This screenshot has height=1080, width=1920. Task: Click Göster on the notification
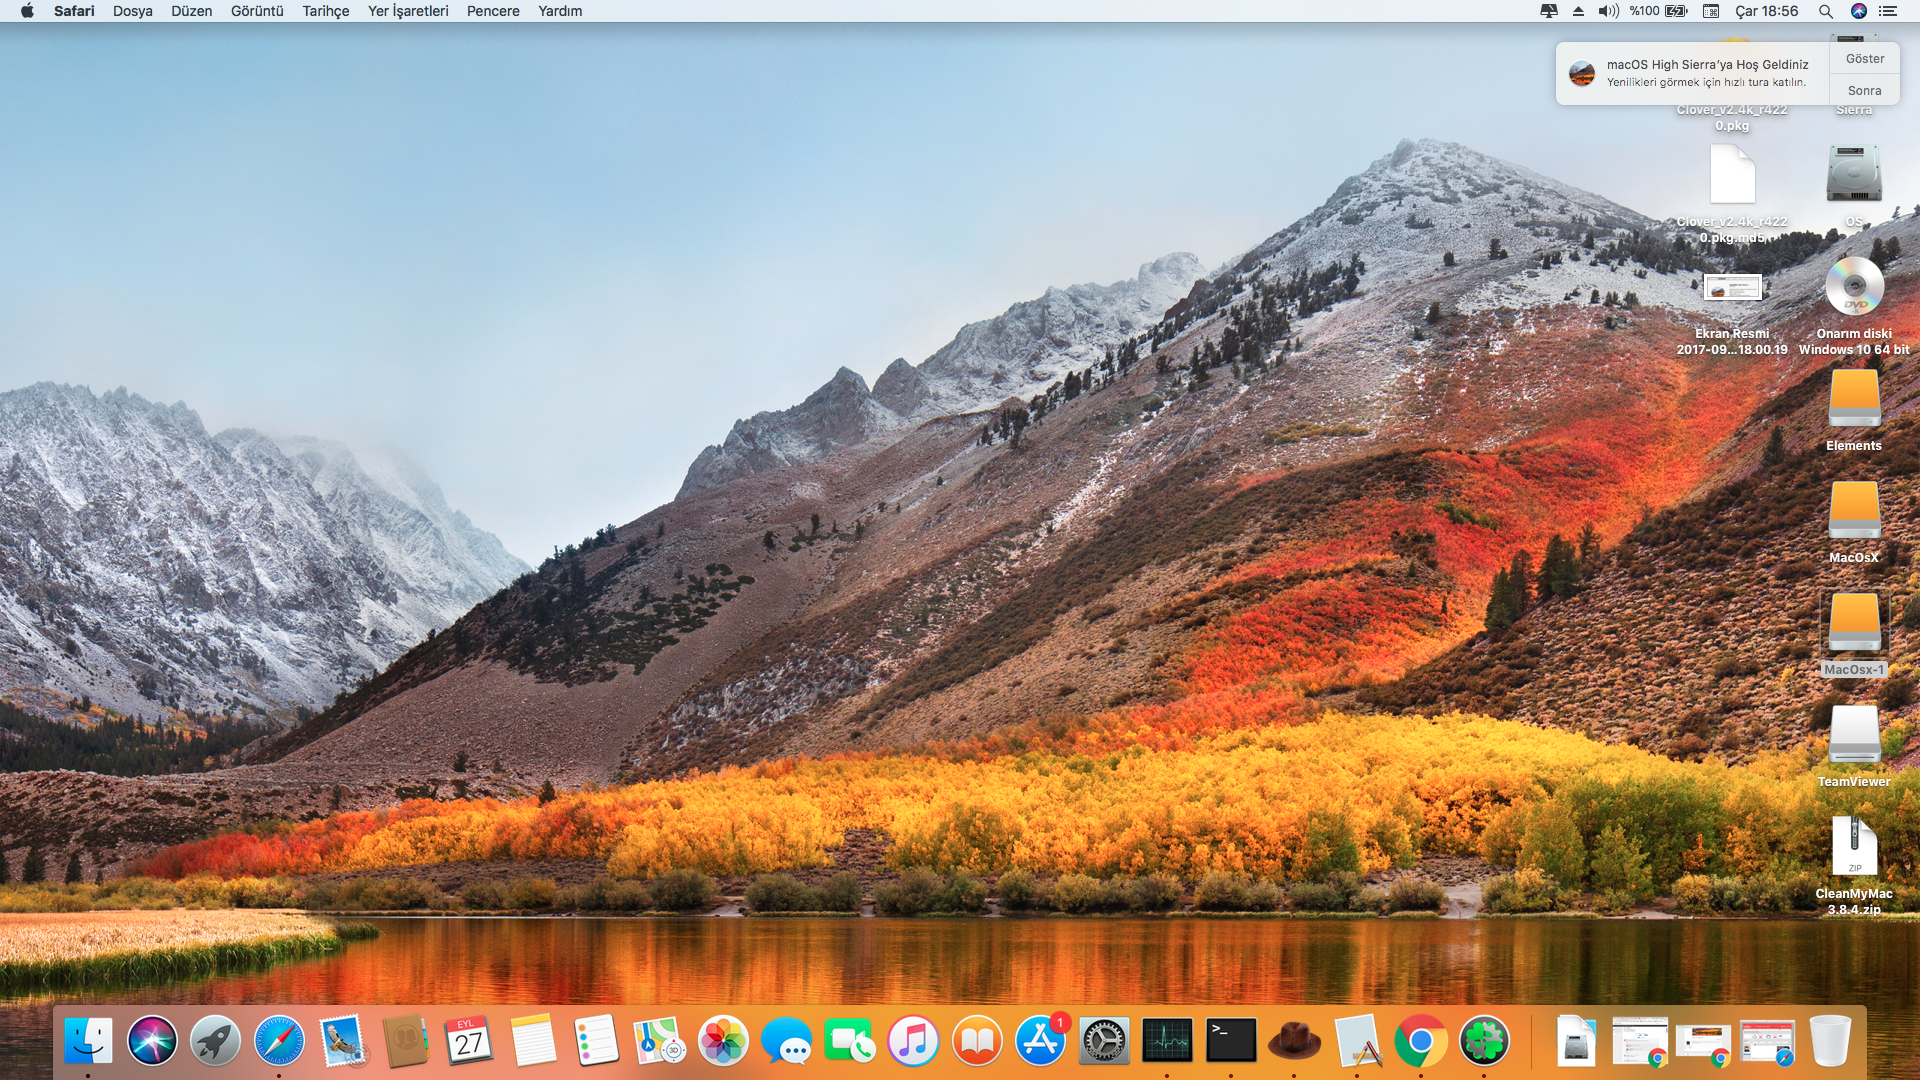(1865, 59)
